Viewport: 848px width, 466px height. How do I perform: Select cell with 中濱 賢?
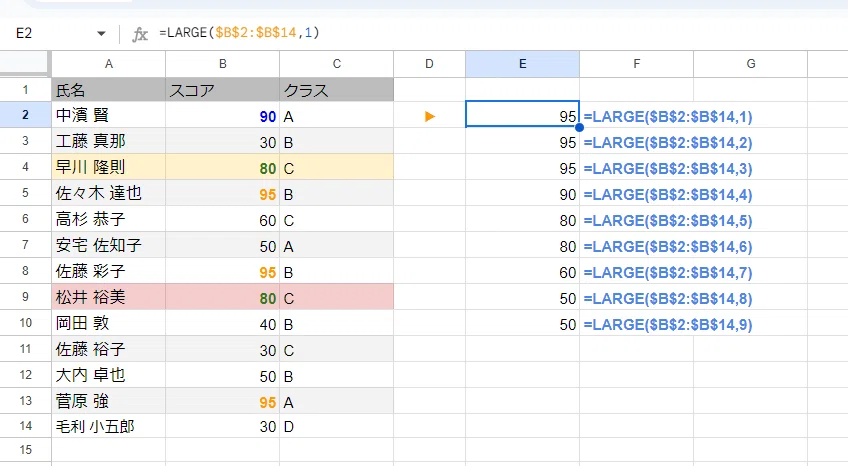pos(109,115)
